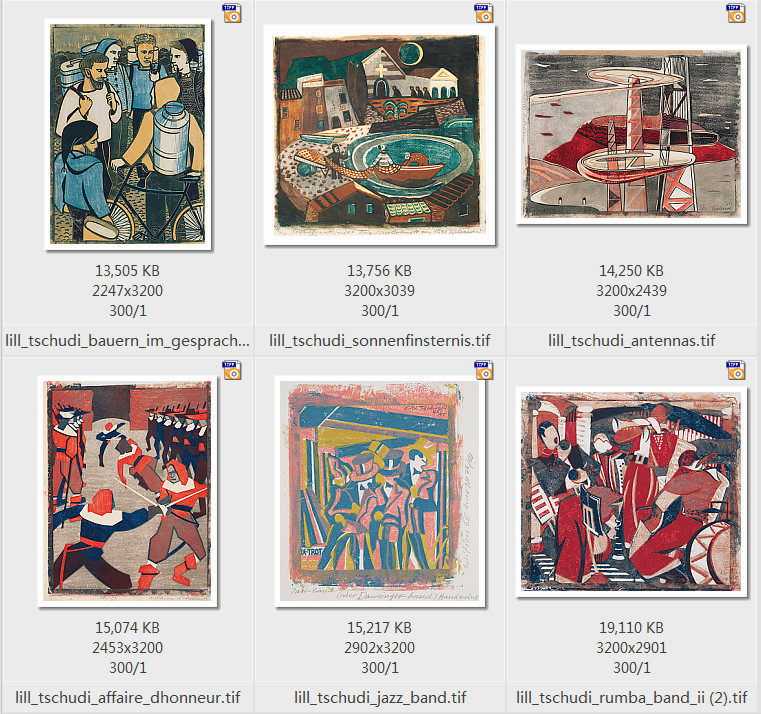
Task: Click filename lill_tschudi_sonnenfinsternis.tif label
Action: 380,340
